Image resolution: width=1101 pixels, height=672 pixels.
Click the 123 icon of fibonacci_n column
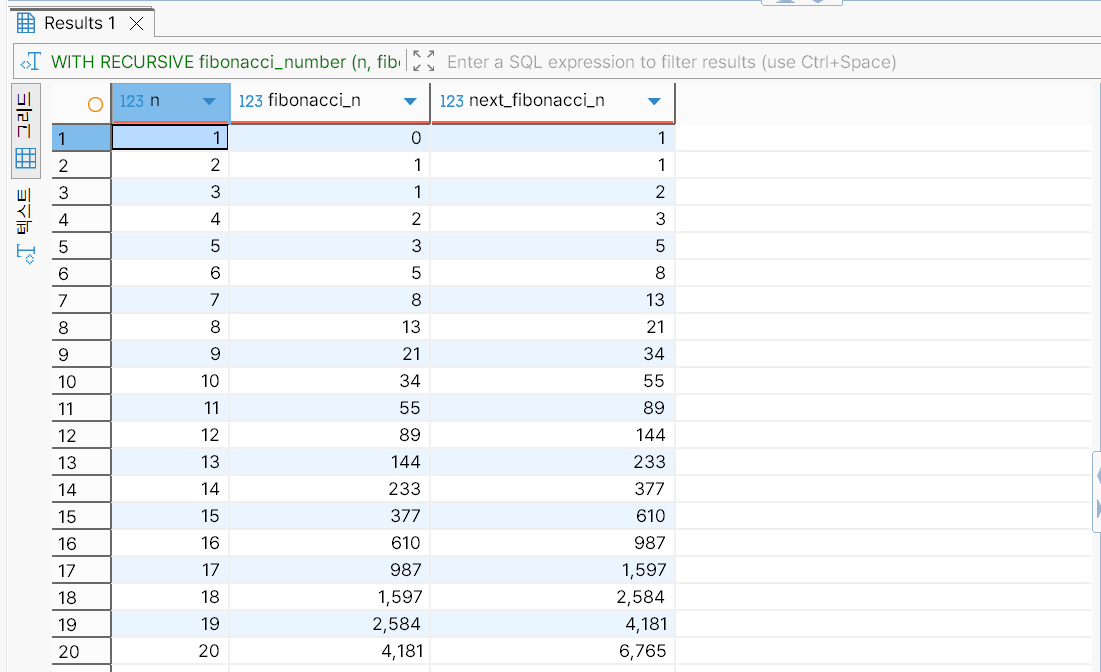point(251,101)
